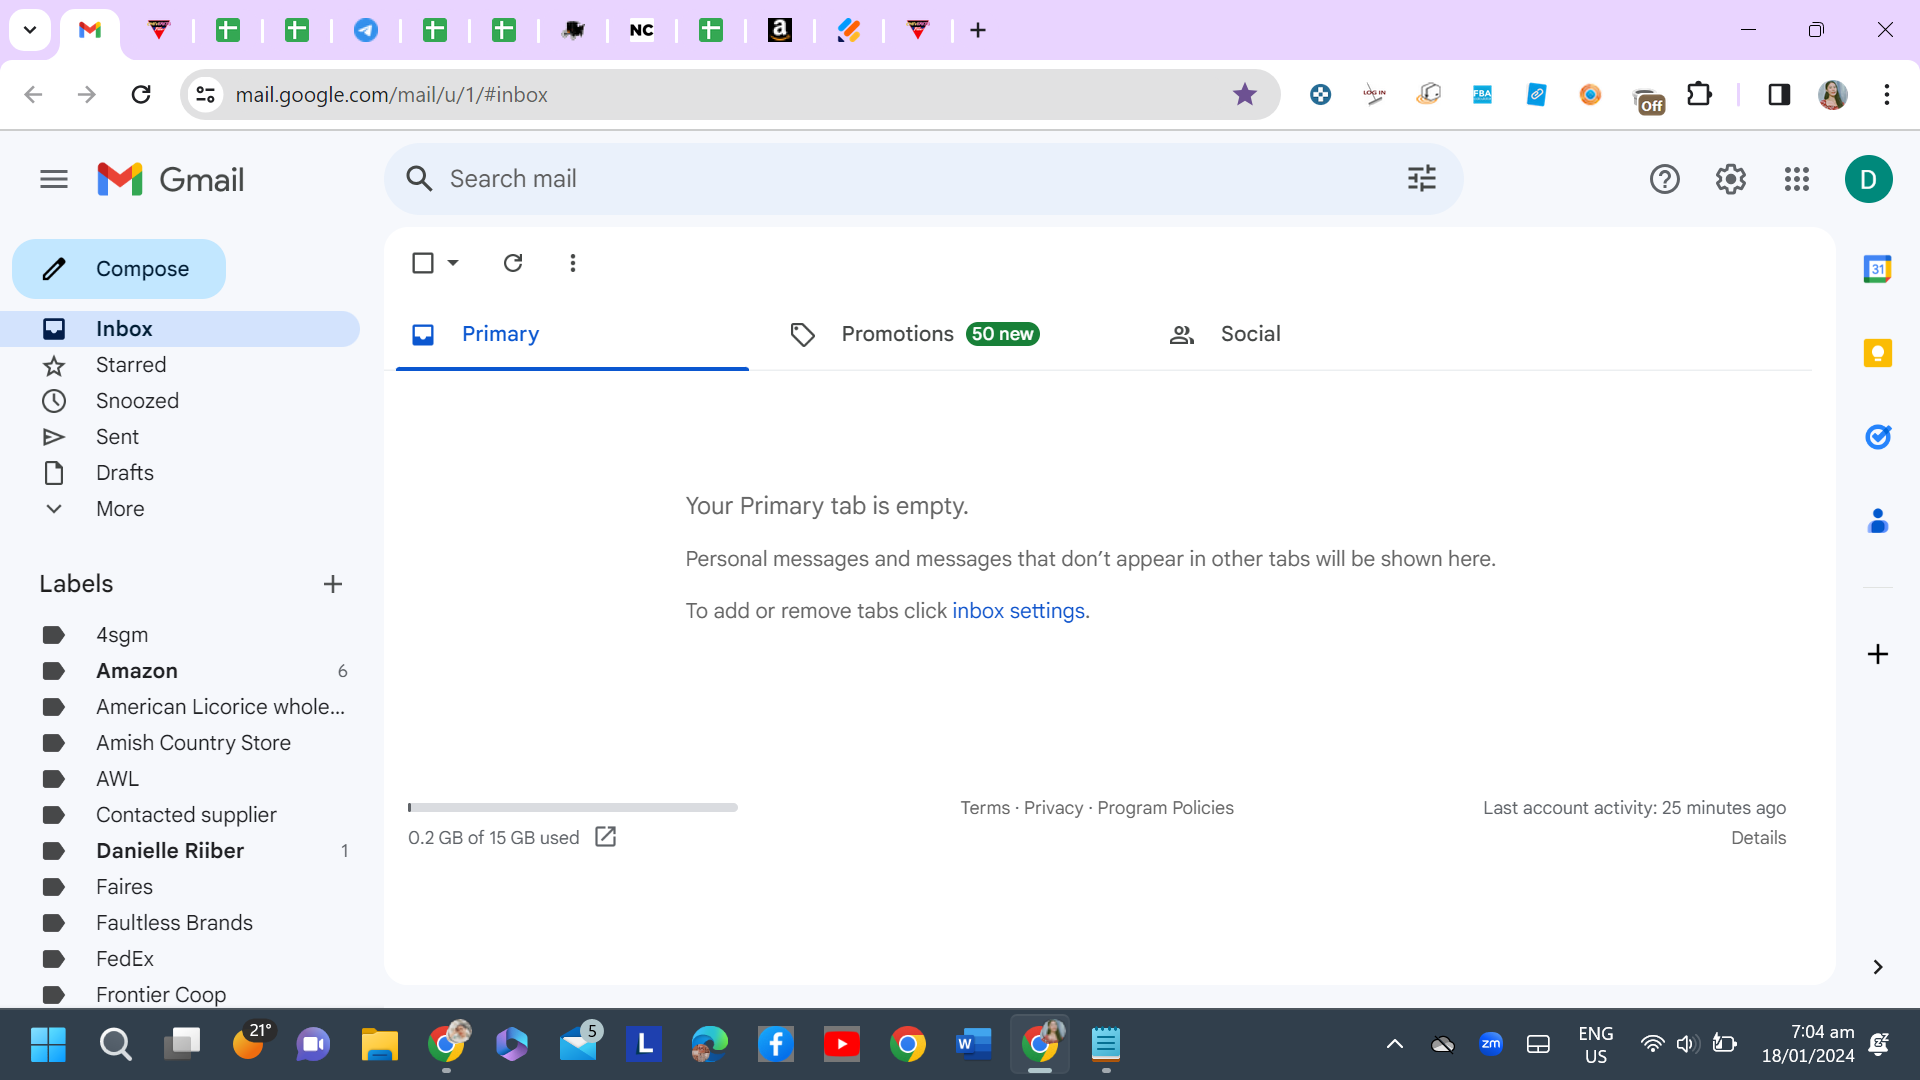Open the Starred folder

click(180, 365)
